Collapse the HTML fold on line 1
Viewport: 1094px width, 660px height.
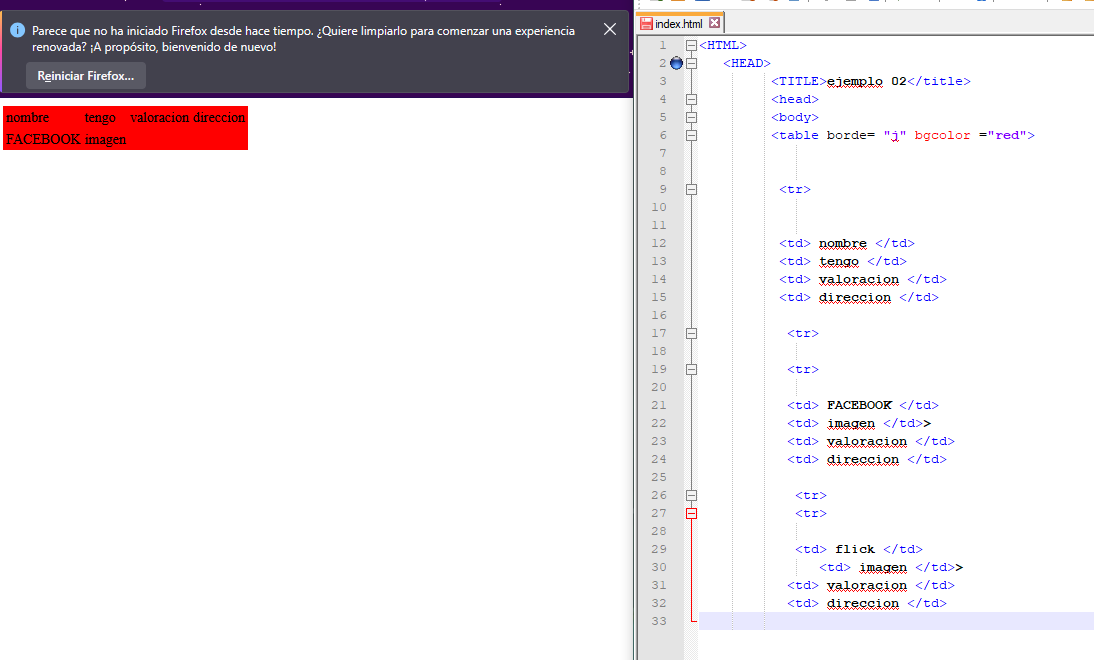(x=691, y=45)
